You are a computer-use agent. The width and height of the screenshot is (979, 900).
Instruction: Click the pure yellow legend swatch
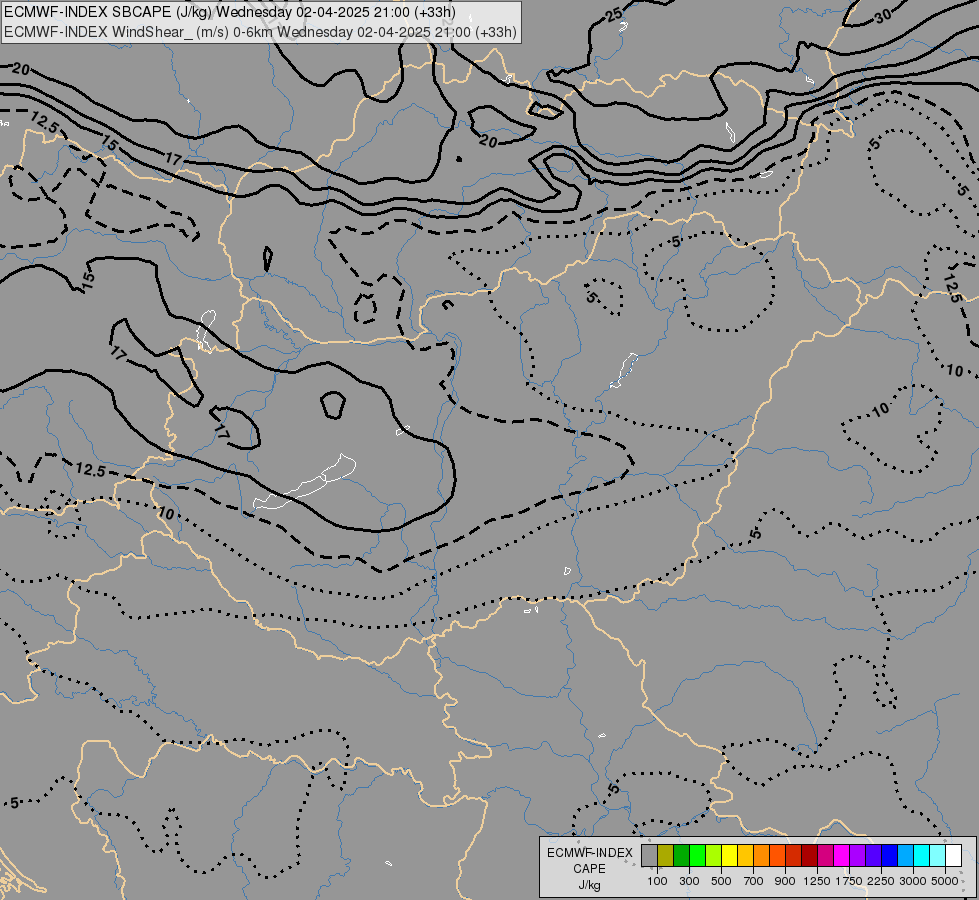pos(729,855)
